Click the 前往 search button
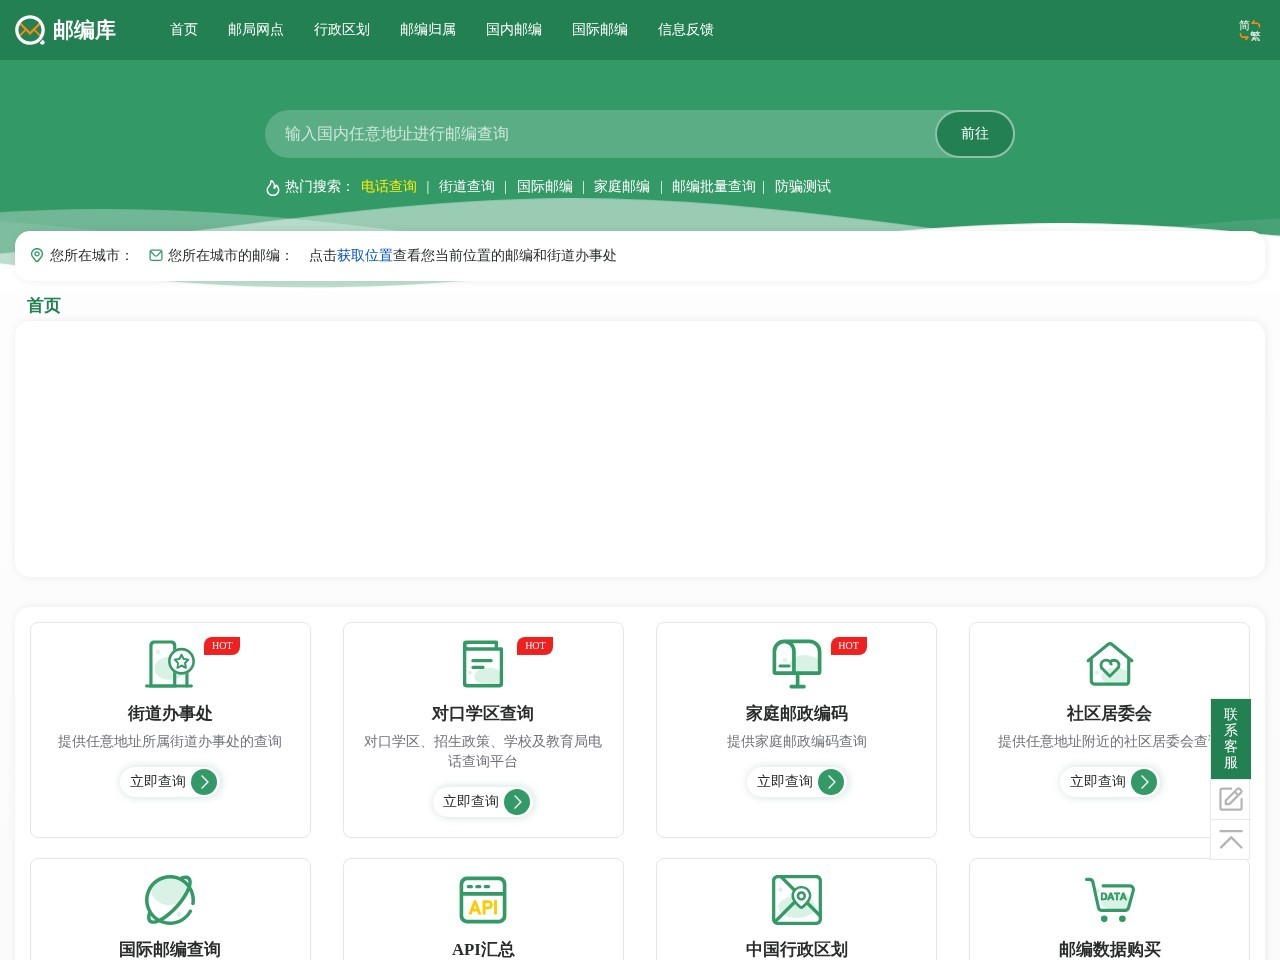The image size is (1280, 960). click(974, 134)
